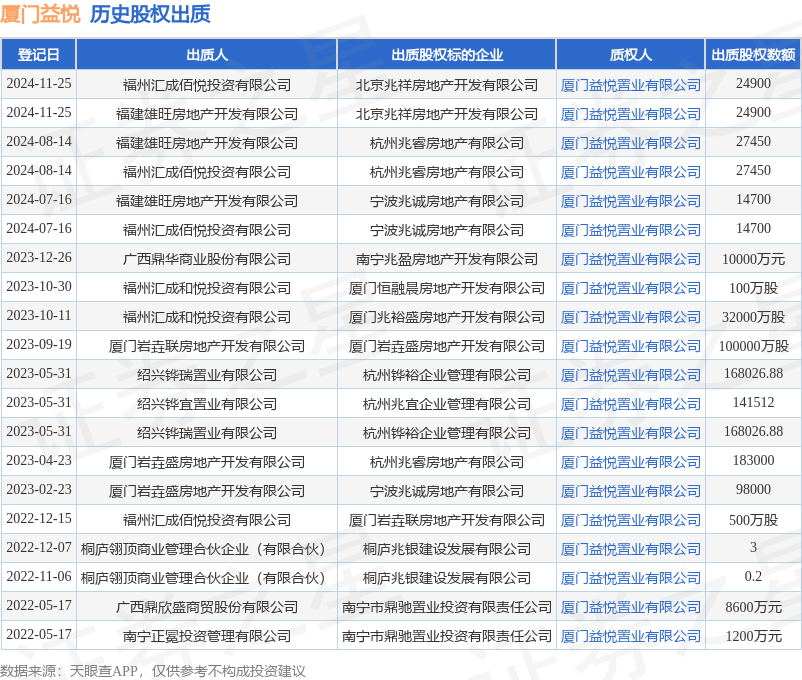
Task: Select target company 厦门恒融晨房地产开发有限公司
Action: tap(447, 289)
